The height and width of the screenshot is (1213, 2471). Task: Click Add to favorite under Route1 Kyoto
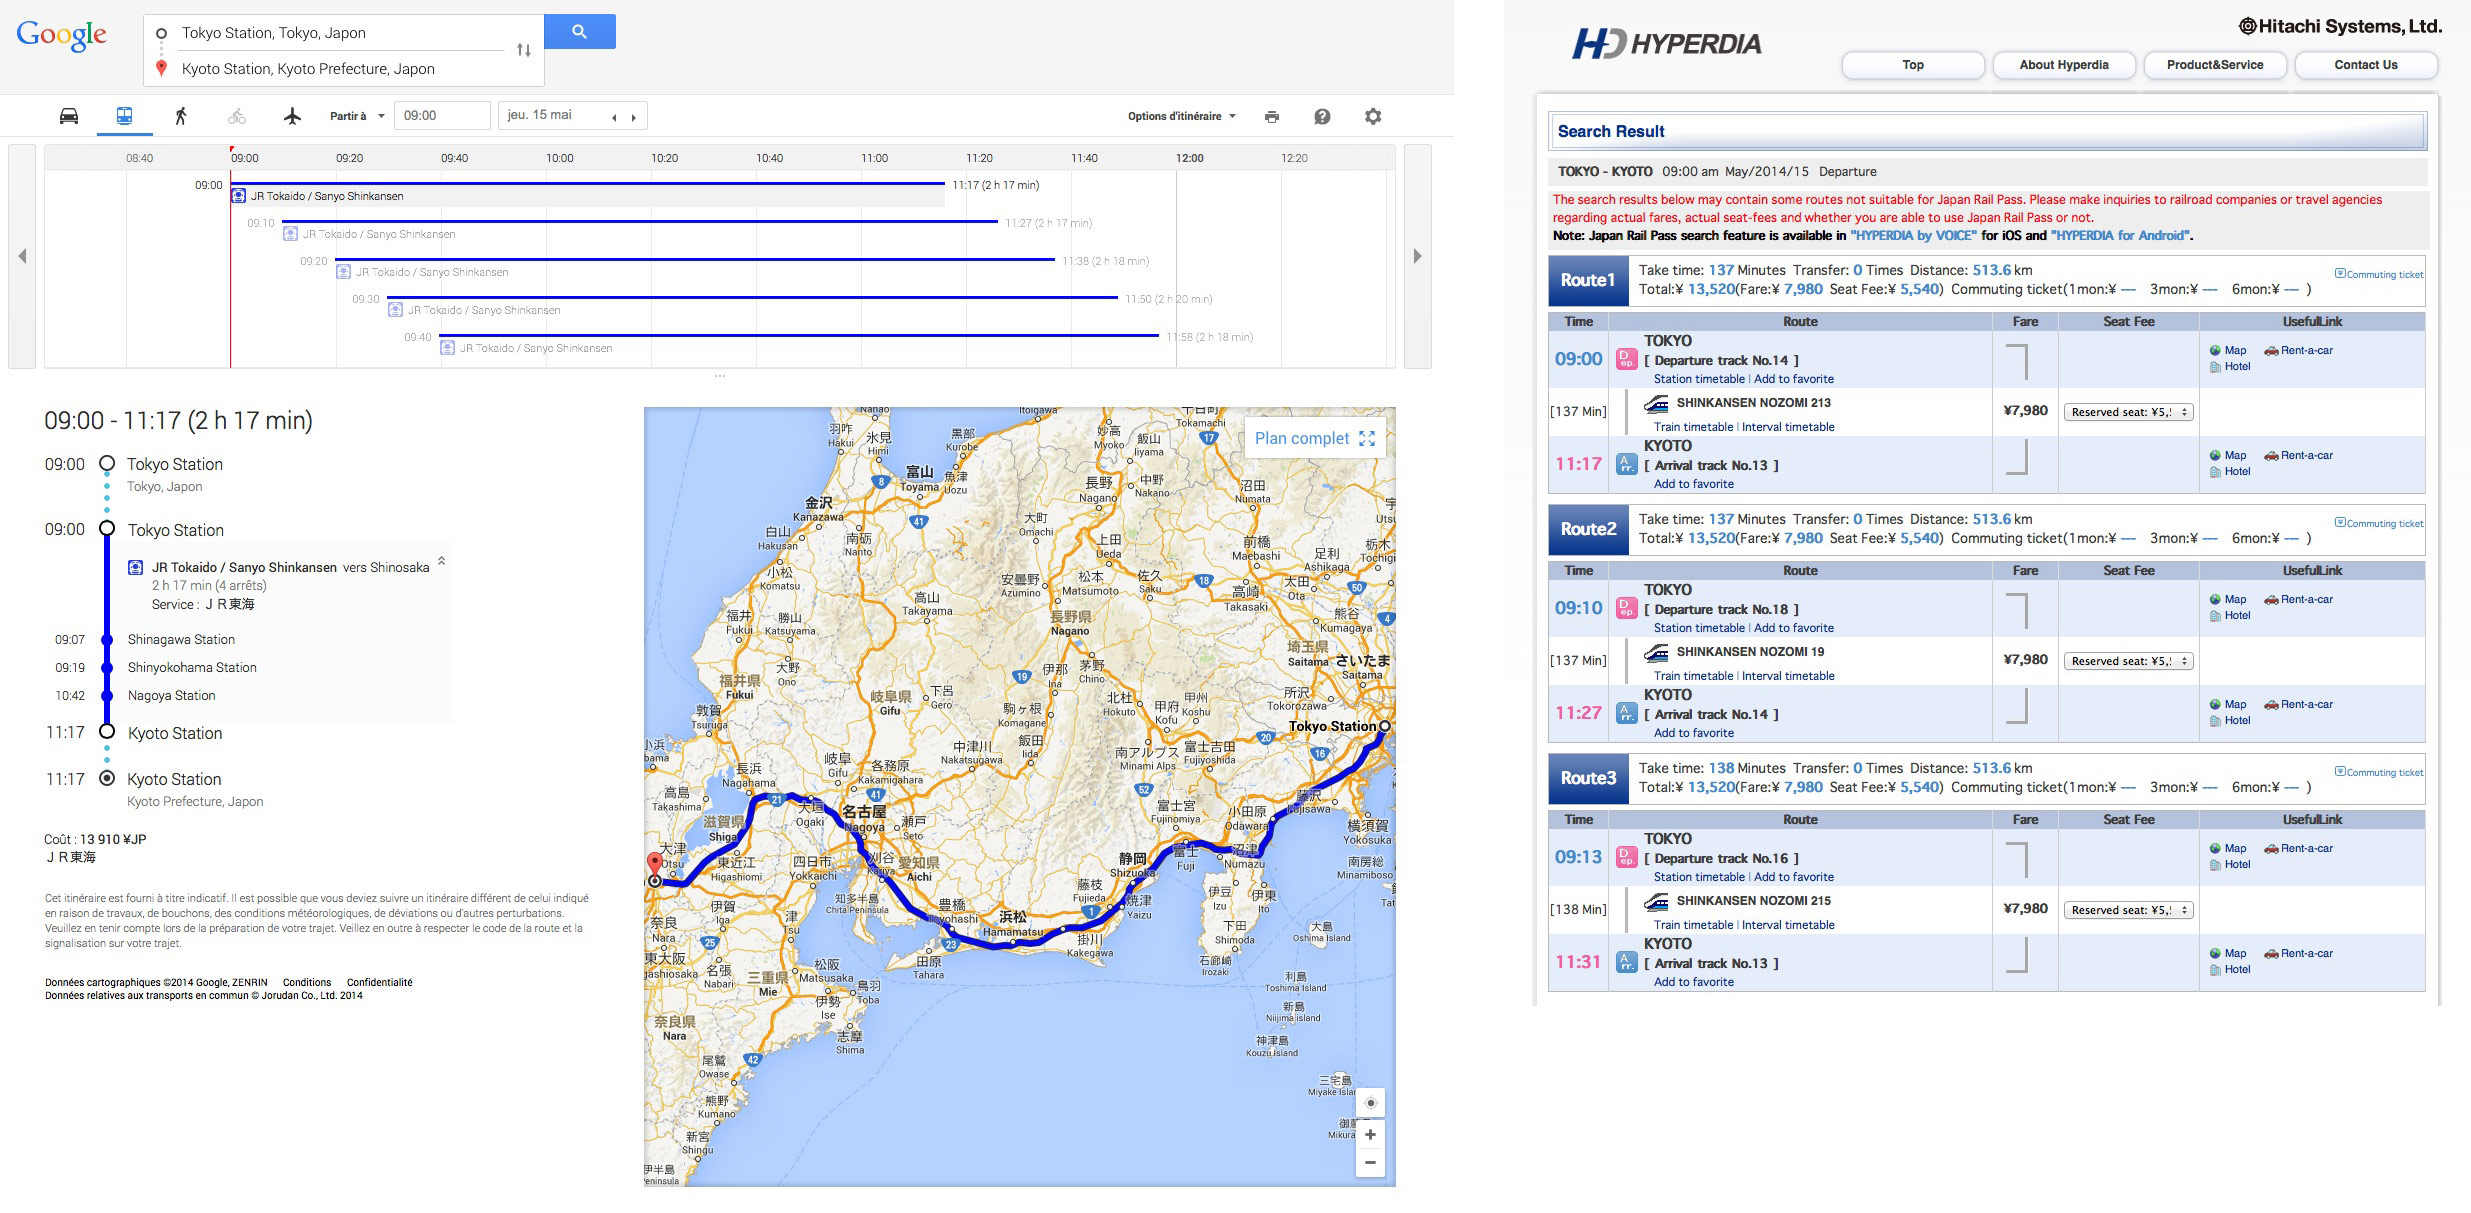click(1694, 484)
